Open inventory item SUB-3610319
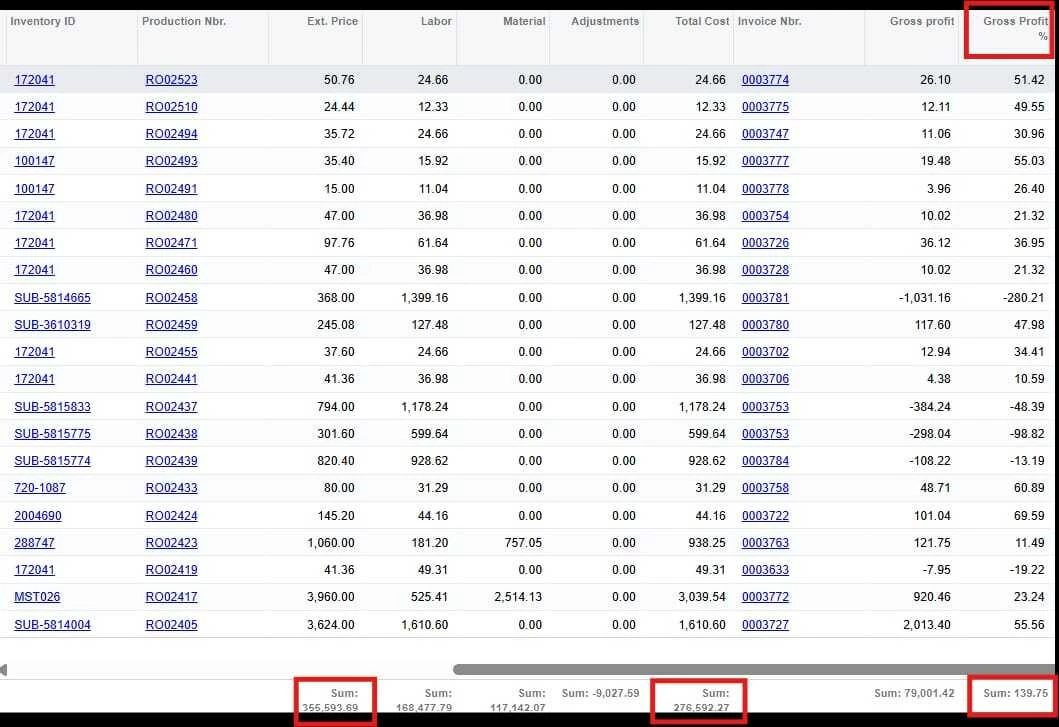Screen dimensions: 1059x727 coord(52,324)
